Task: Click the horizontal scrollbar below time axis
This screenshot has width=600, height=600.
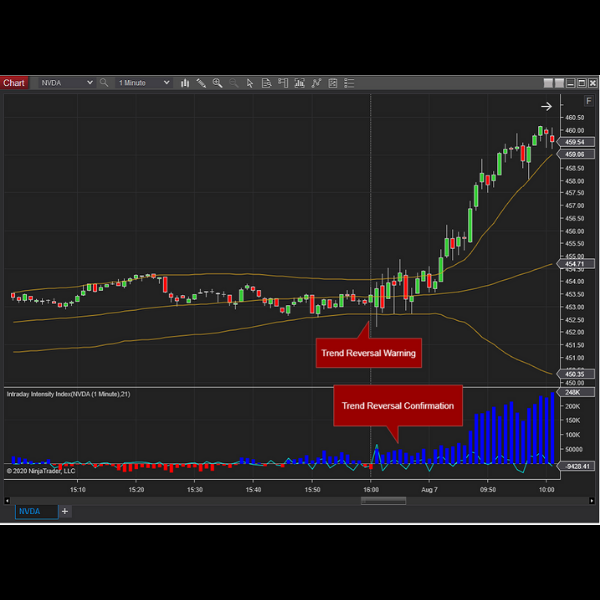Action: [372, 500]
